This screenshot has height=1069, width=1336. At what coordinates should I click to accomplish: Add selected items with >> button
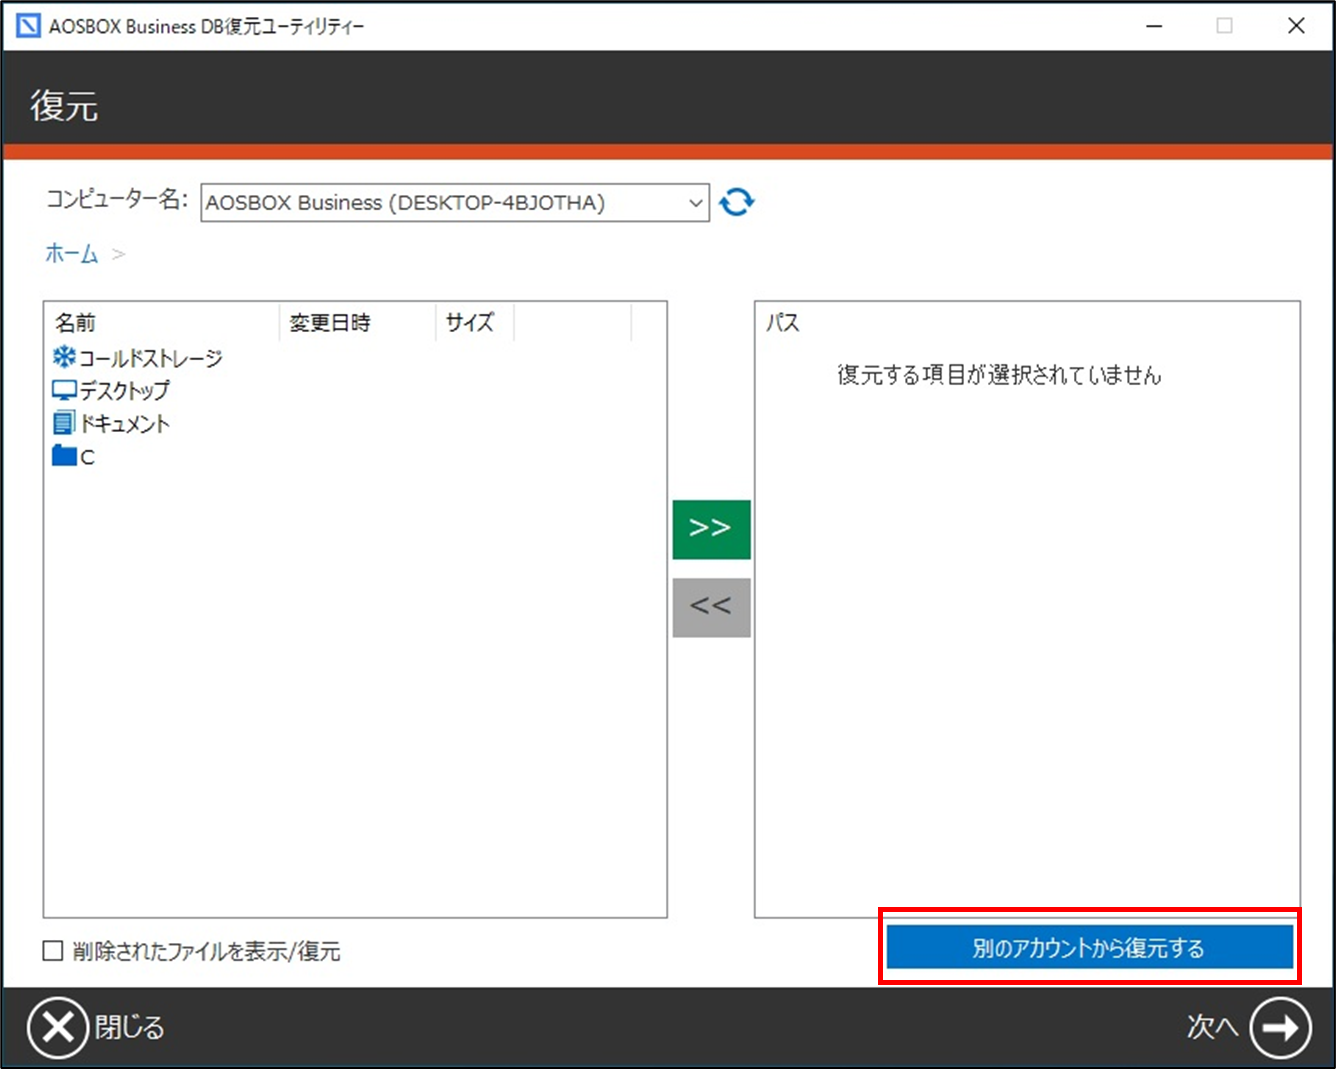(711, 529)
